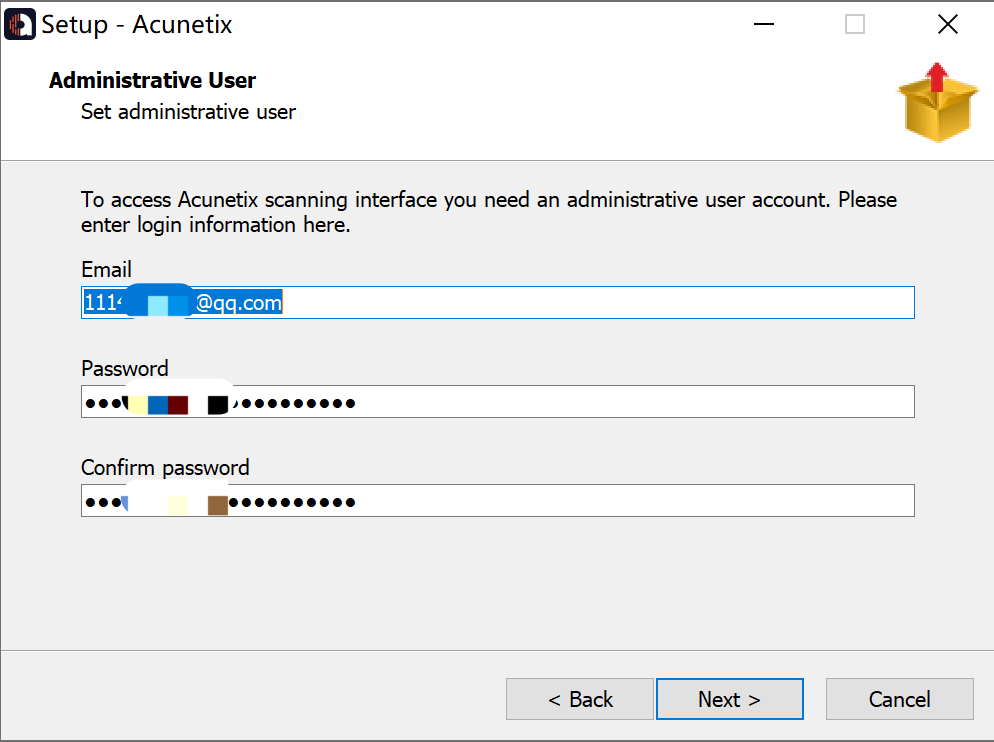Click the Password label text
This screenshot has height=742, width=994.
125,368
